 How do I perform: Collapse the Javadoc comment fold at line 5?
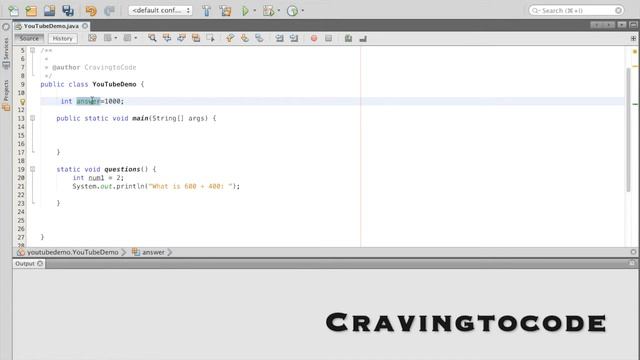[33, 51]
